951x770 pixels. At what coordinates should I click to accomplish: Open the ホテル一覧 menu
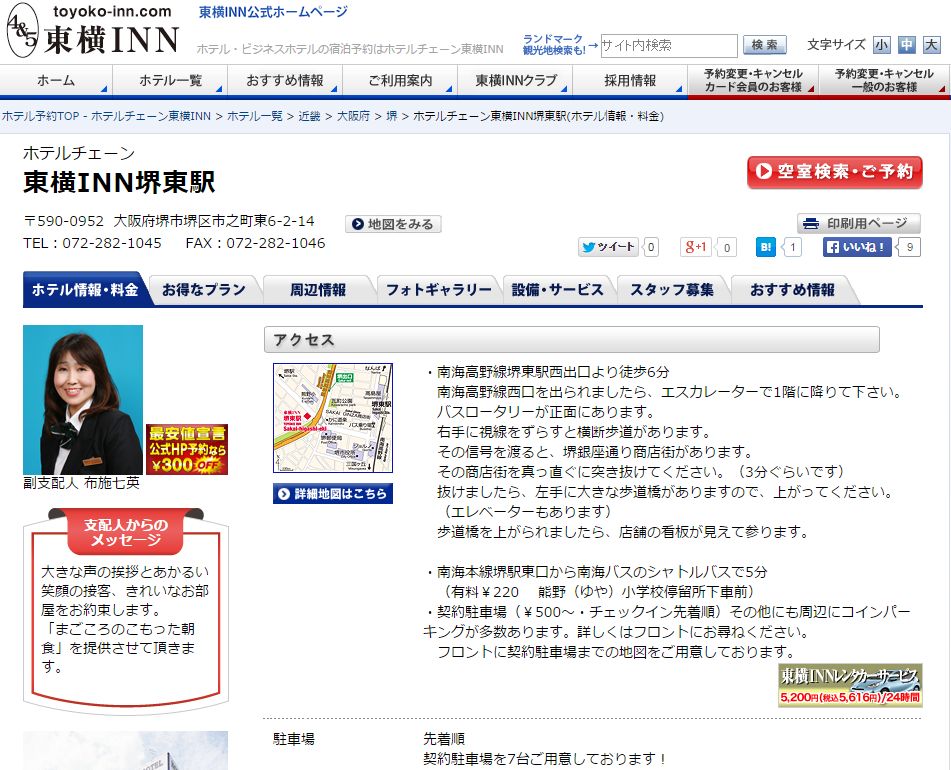[x=170, y=81]
